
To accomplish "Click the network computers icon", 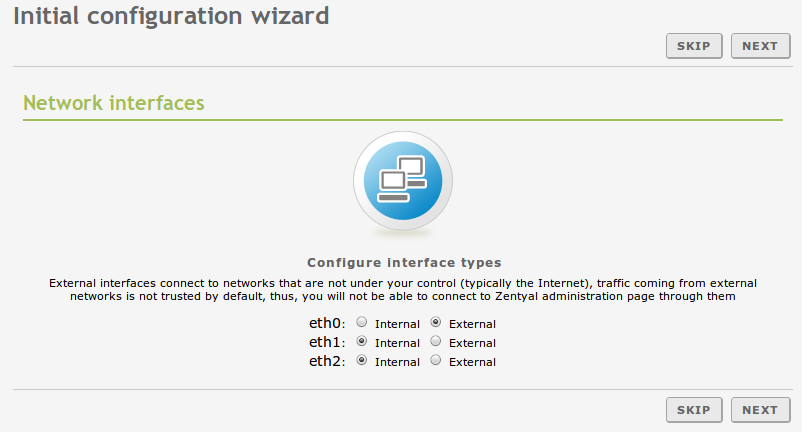I will click(x=403, y=180).
